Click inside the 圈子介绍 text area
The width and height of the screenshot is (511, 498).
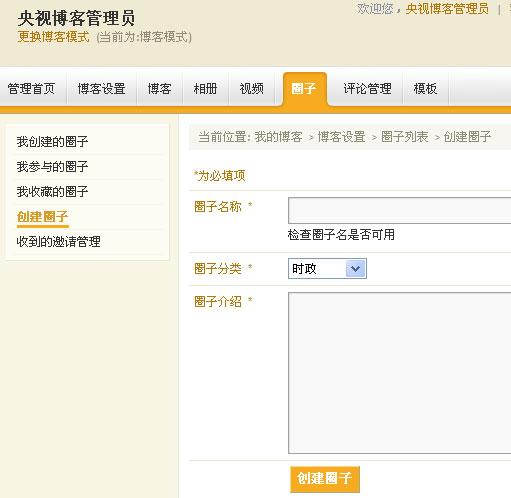coord(399,373)
